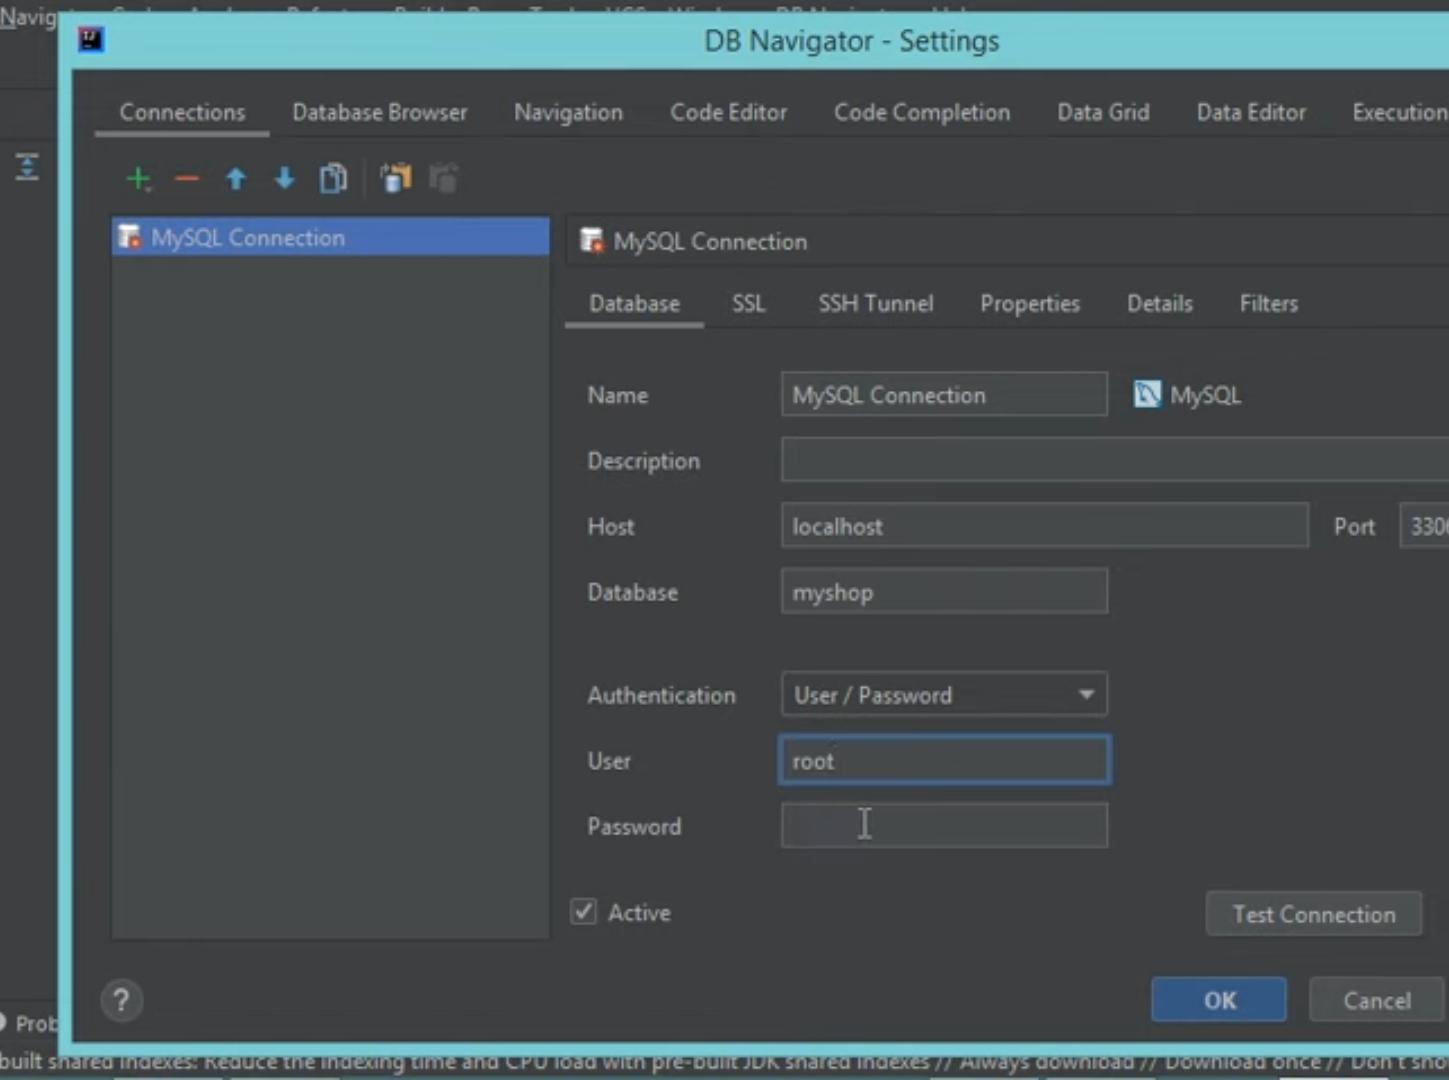Screen dimensions: 1449x1080
Task: Open the Execution settings tab
Action: [x=1400, y=112]
